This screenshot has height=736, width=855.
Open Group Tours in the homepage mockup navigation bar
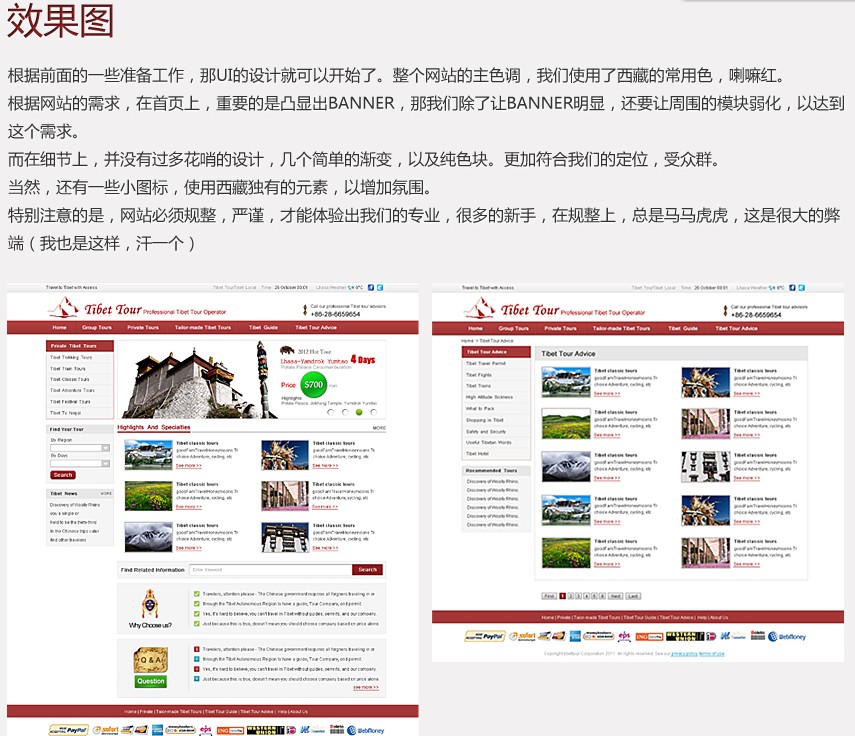(97, 327)
